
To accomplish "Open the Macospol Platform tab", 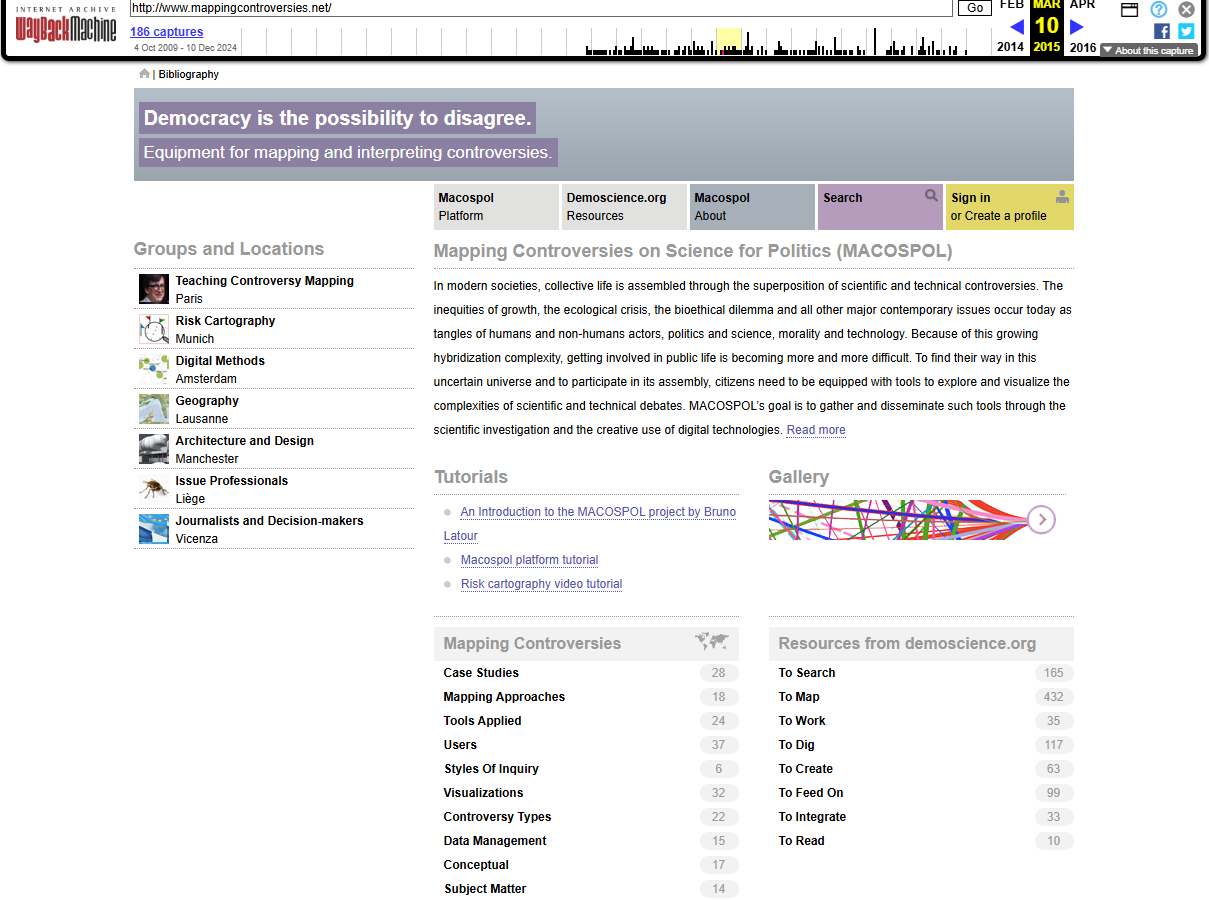I will [496, 207].
